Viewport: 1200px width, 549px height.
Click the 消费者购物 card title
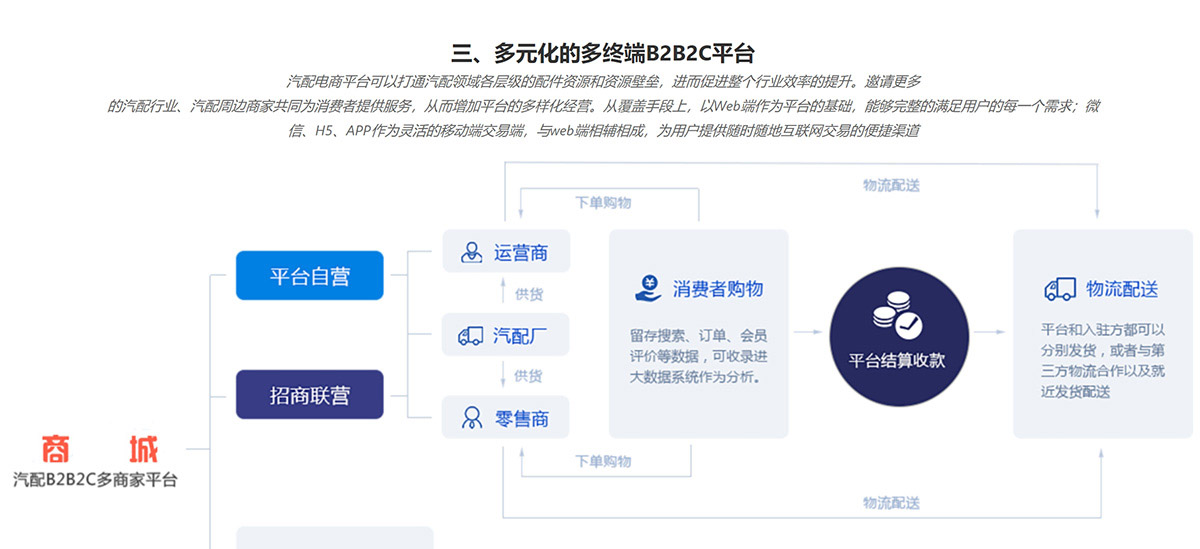717,289
